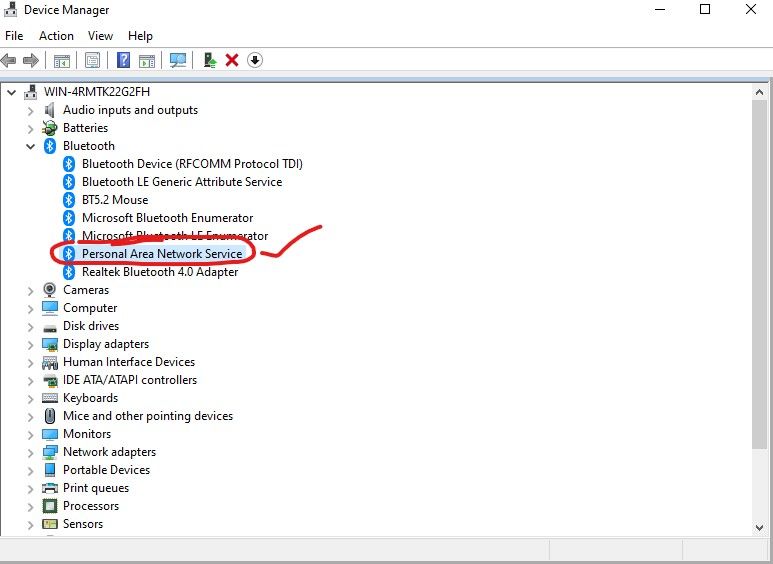Open the Properties toolbar icon
Image resolution: width=773 pixels, height=564 pixels.
click(x=92, y=61)
